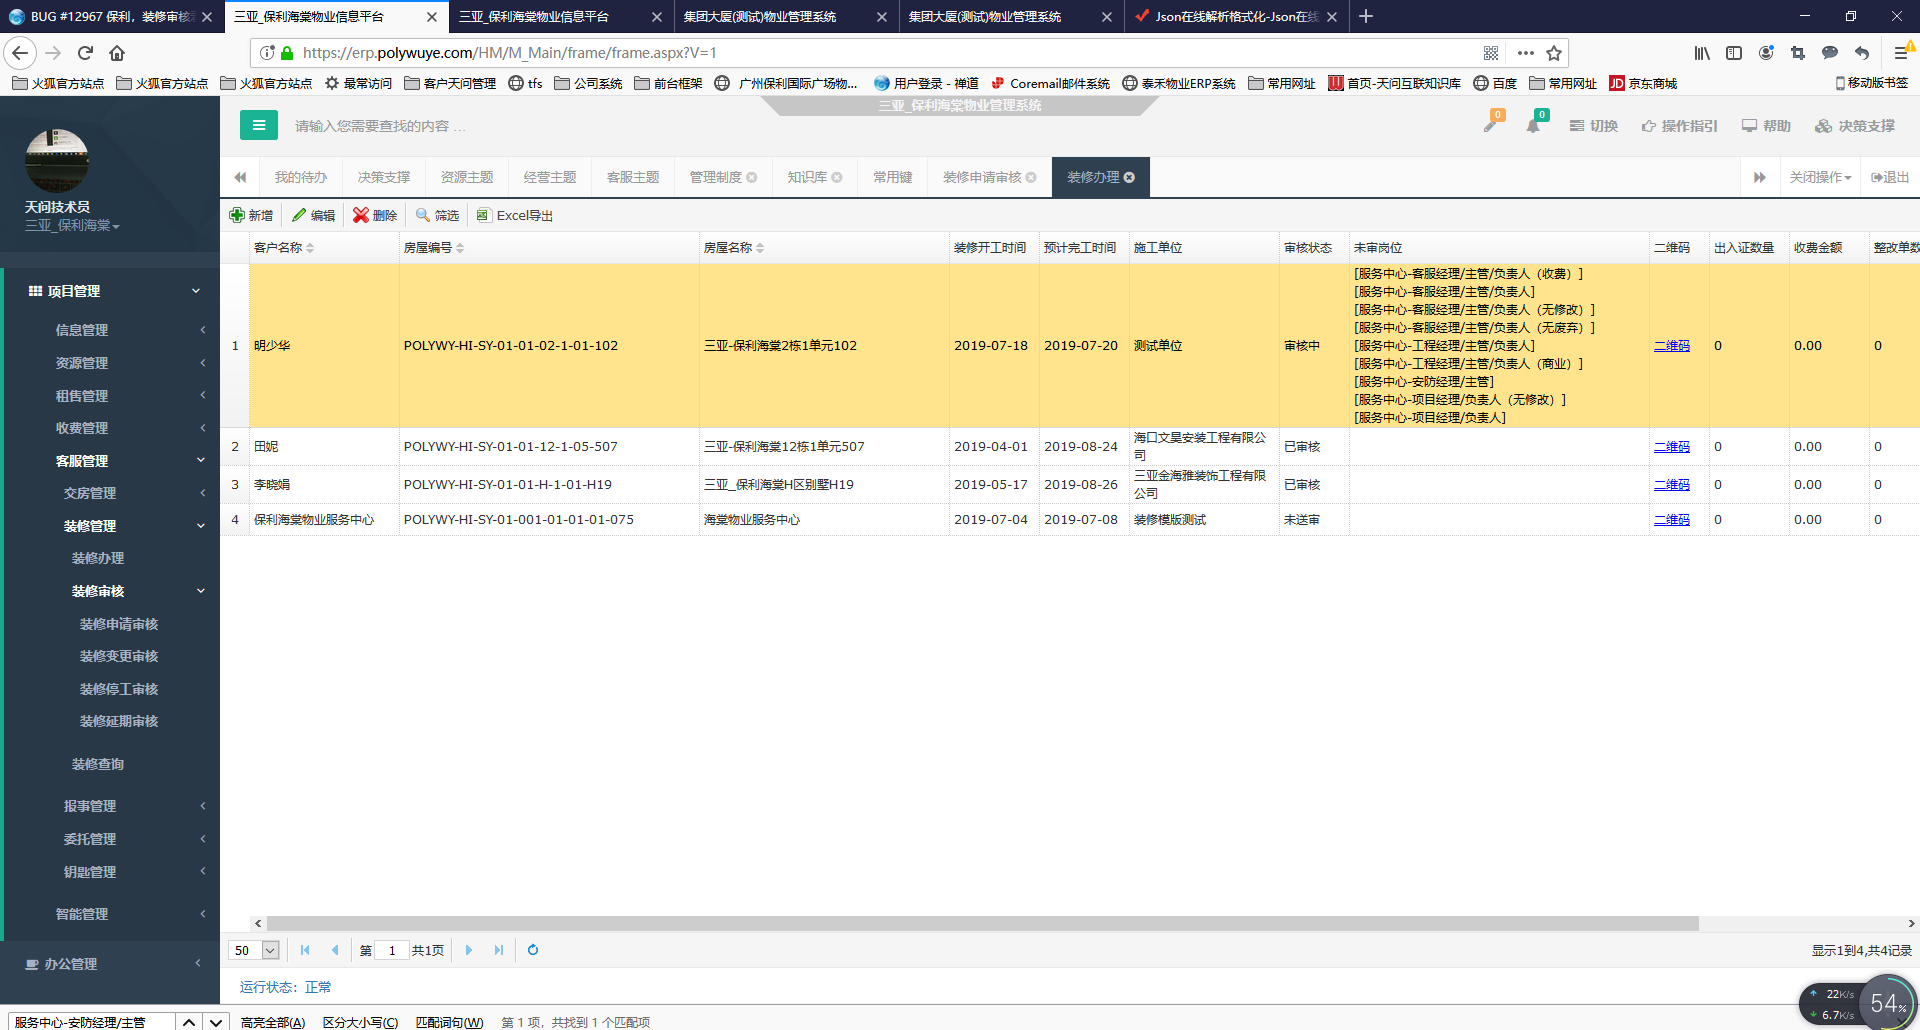This screenshot has width=1920, height=1030.
Task: Open the page size 50 dropdown
Action: 270,950
